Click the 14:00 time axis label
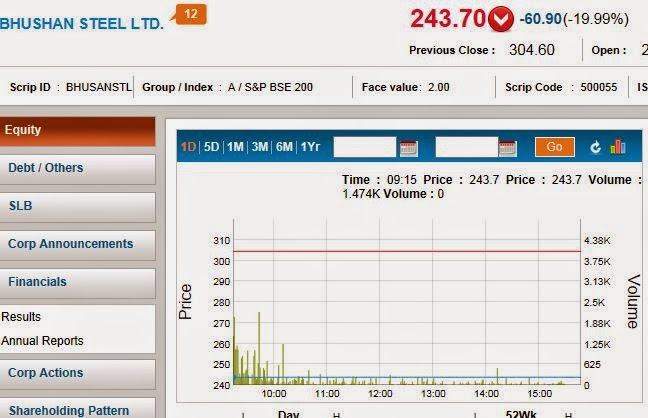Screen dimensions: 648x418 486,394
